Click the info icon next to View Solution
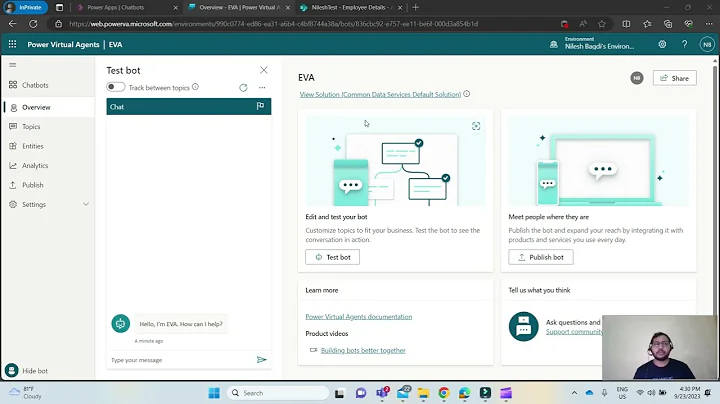The image size is (720, 404). tap(467, 94)
